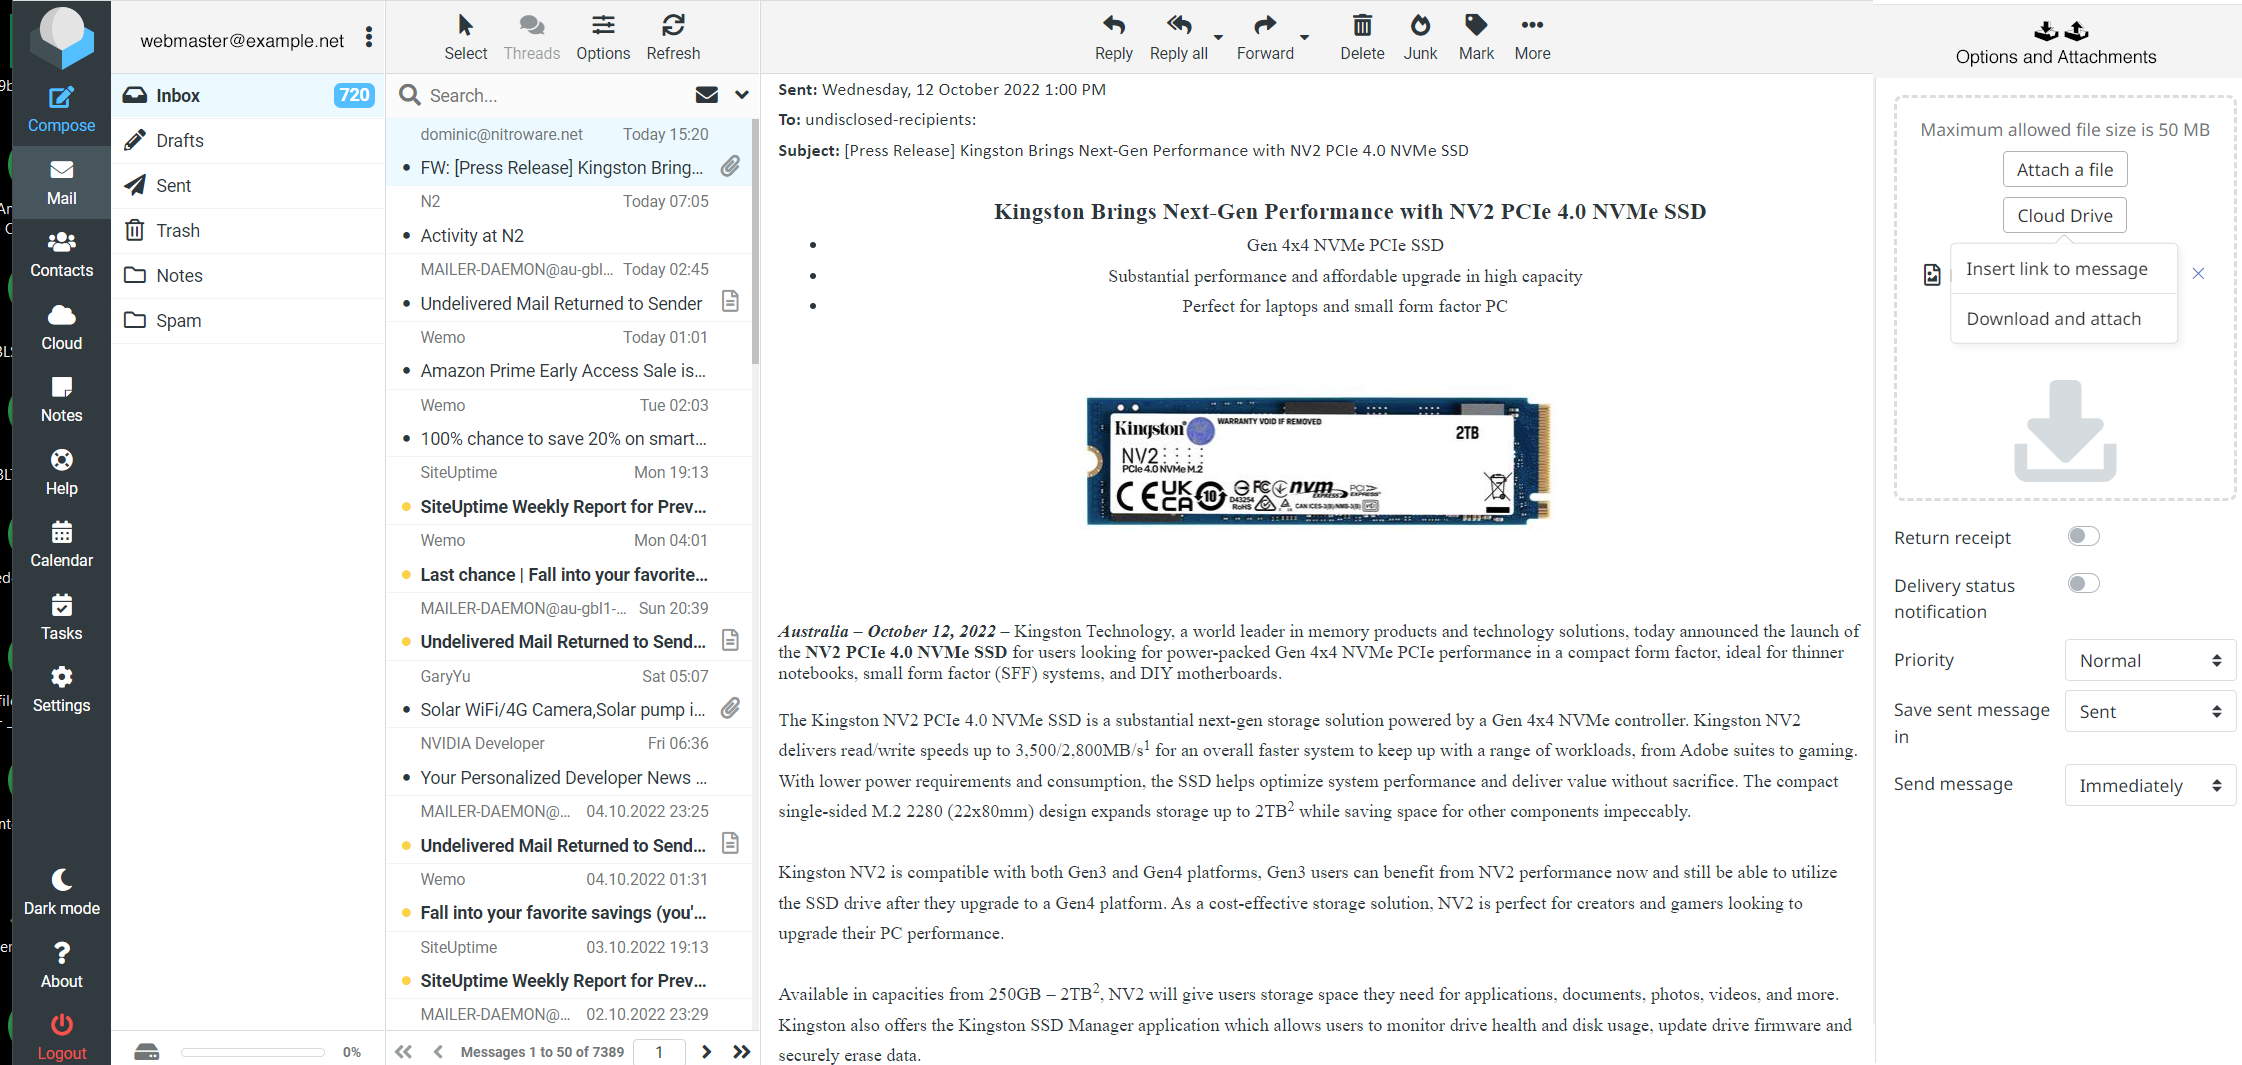Toggle Return receipt switch
Viewport: 2242px width, 1065px height.
[2084, 536]
